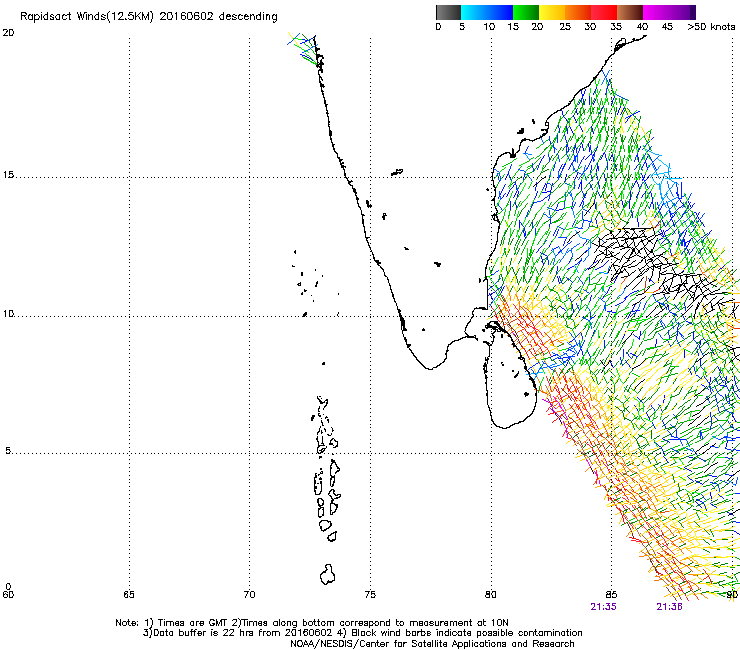Click the latitude '15' axis label
The image size is (740, 650).
pyautogui.click(x=8, y=175)
